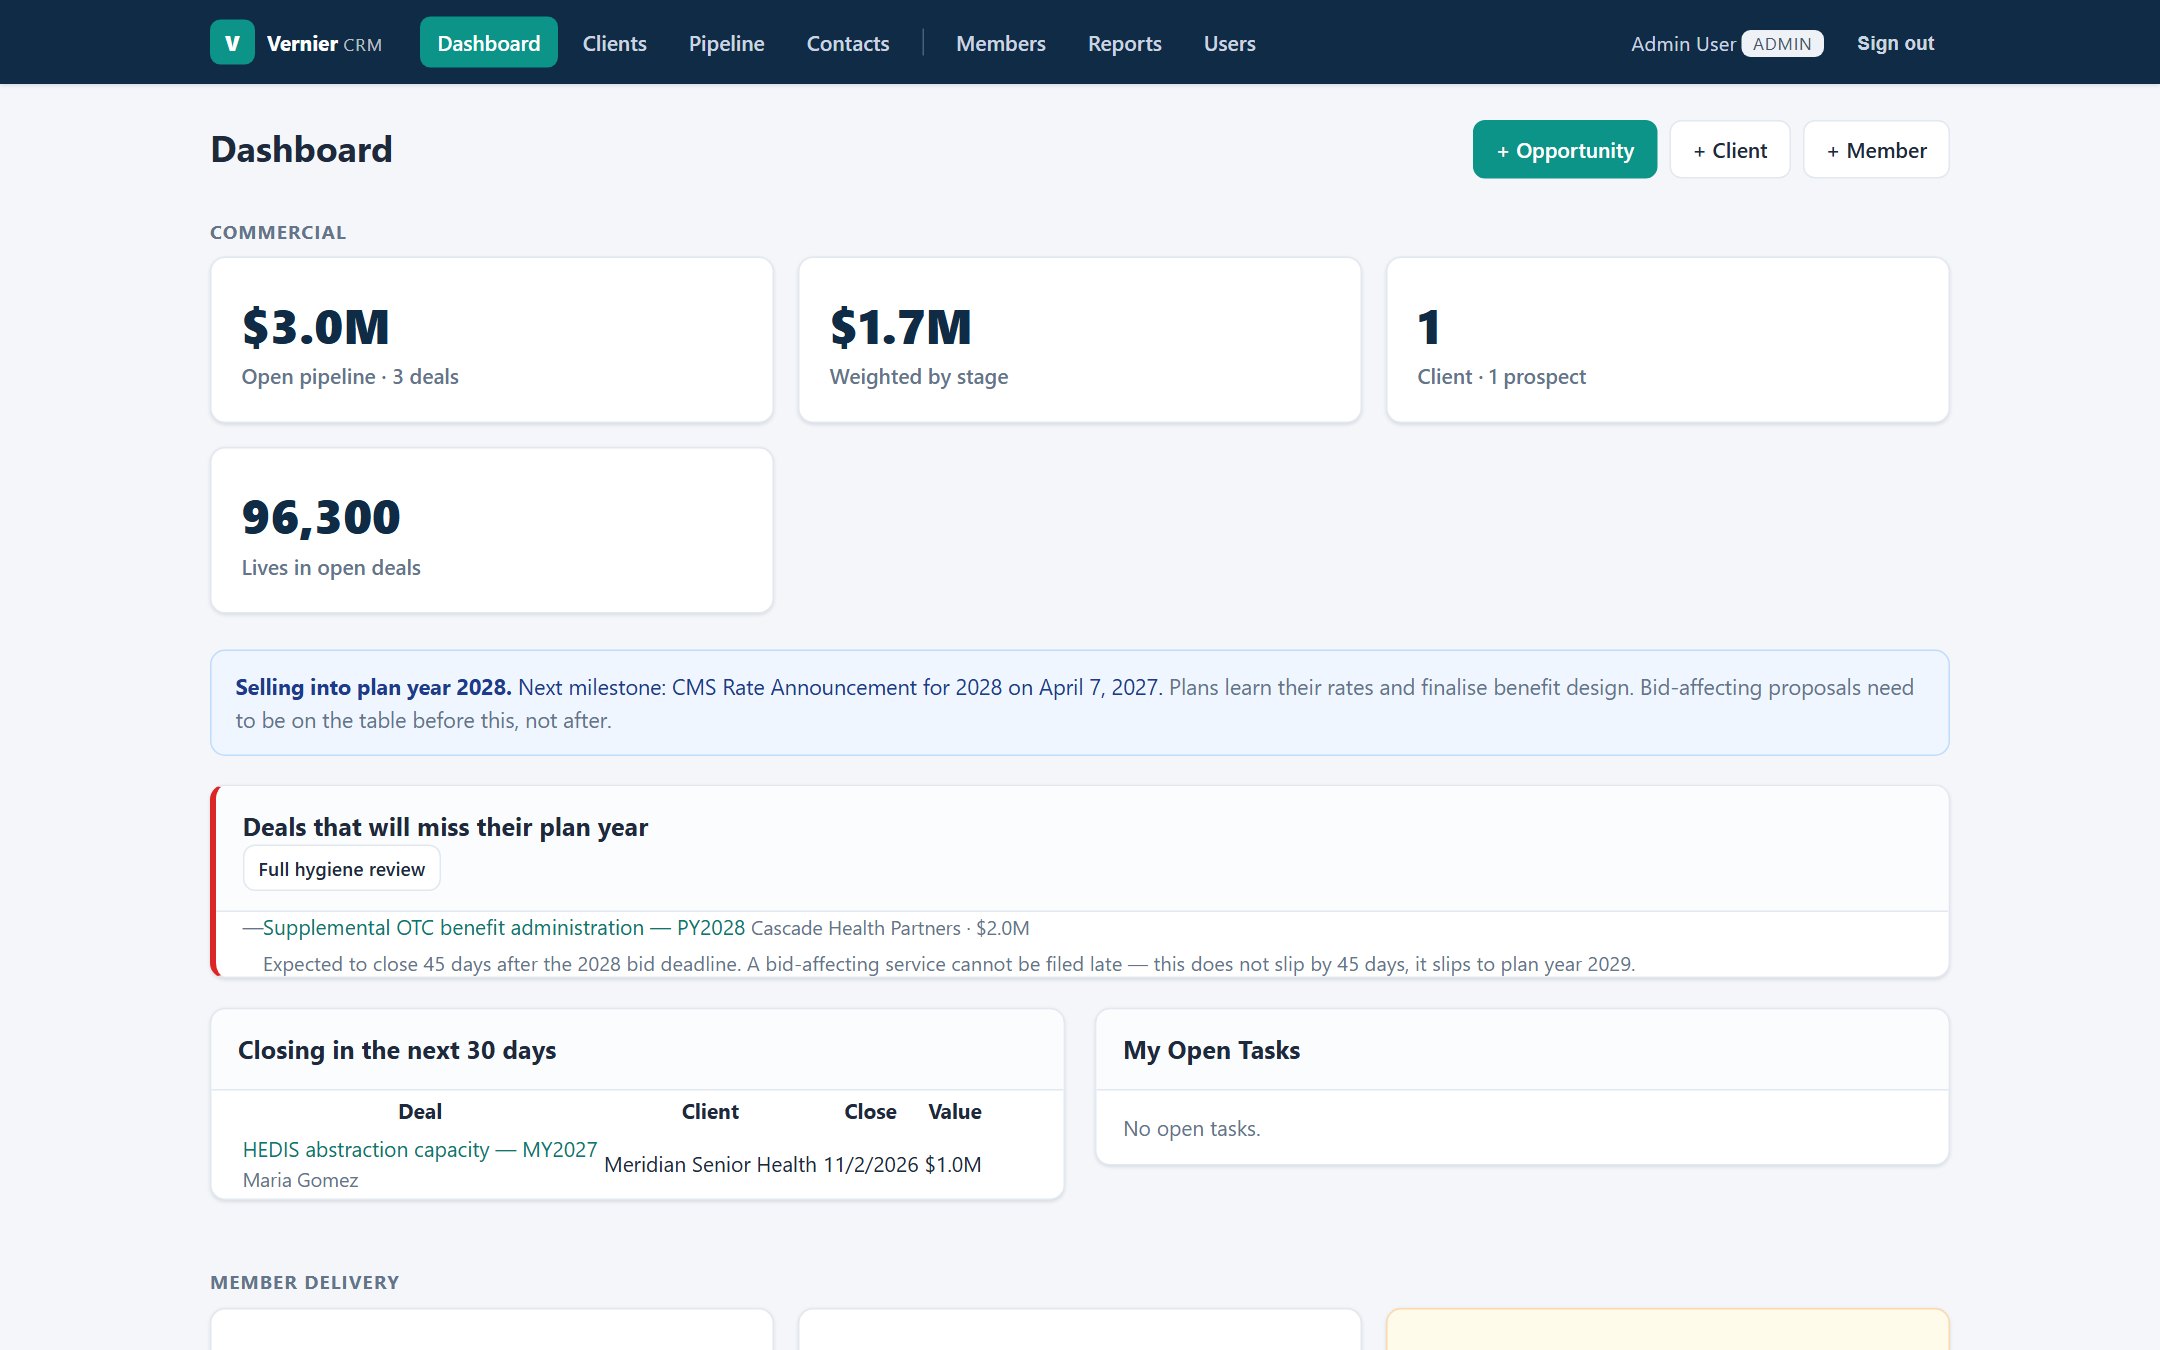This screenshot has width=2160, height=1350.
Task: Navigate to Contacts
Action: point(847,43)
